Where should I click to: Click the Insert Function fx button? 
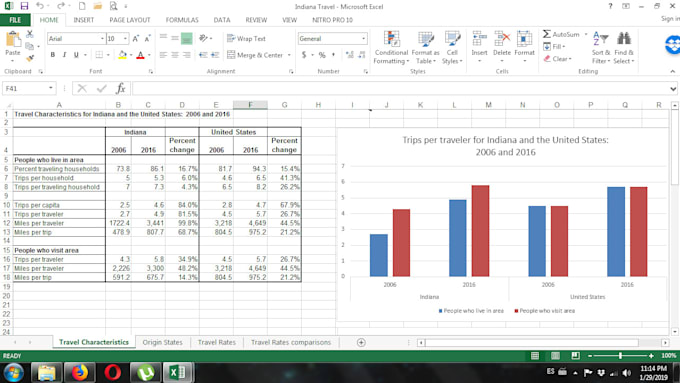pyautogui.click(x=121, y=88)
